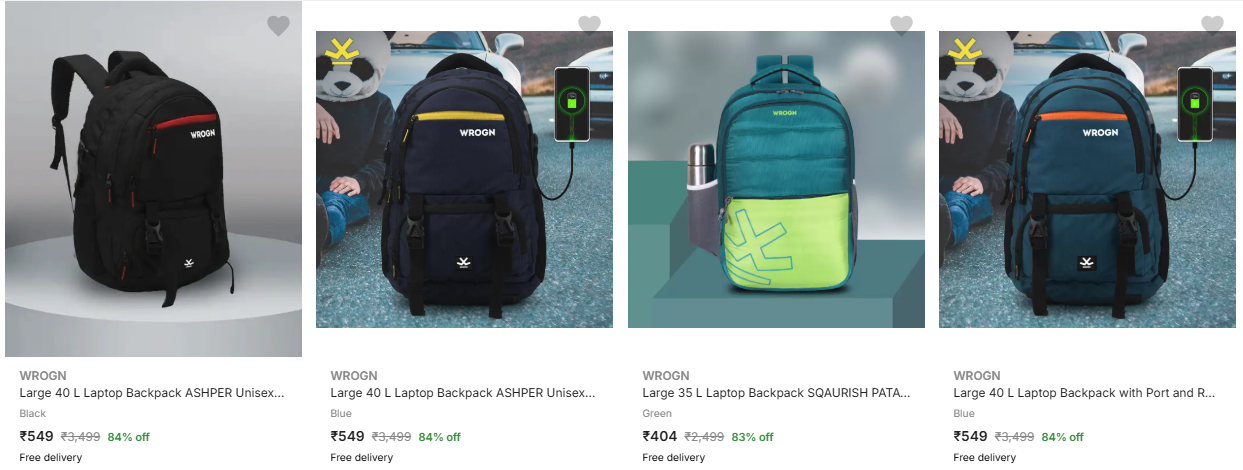The height and width of the screenshot is (470, 1243).
Task: Toggle heart on navy blue ASHPER backpack
Action: tap(589, 25)
